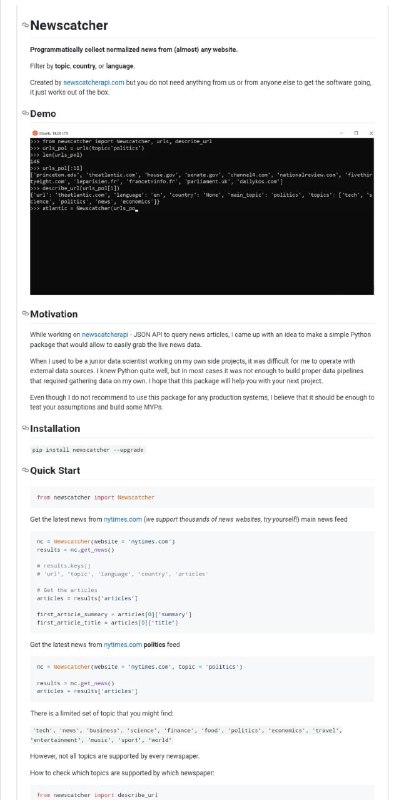This screenshot has width=404, height=800.
Task: Click the Ubuntu icon in demo terminal titlebar
Action: click(35, 133)
